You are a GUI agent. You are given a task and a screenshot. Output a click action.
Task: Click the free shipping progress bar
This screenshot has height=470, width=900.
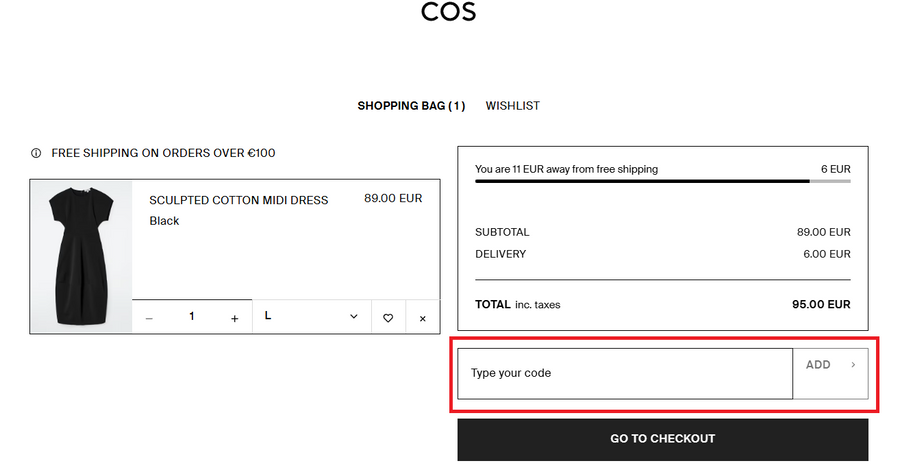click(x=662, y=181)
